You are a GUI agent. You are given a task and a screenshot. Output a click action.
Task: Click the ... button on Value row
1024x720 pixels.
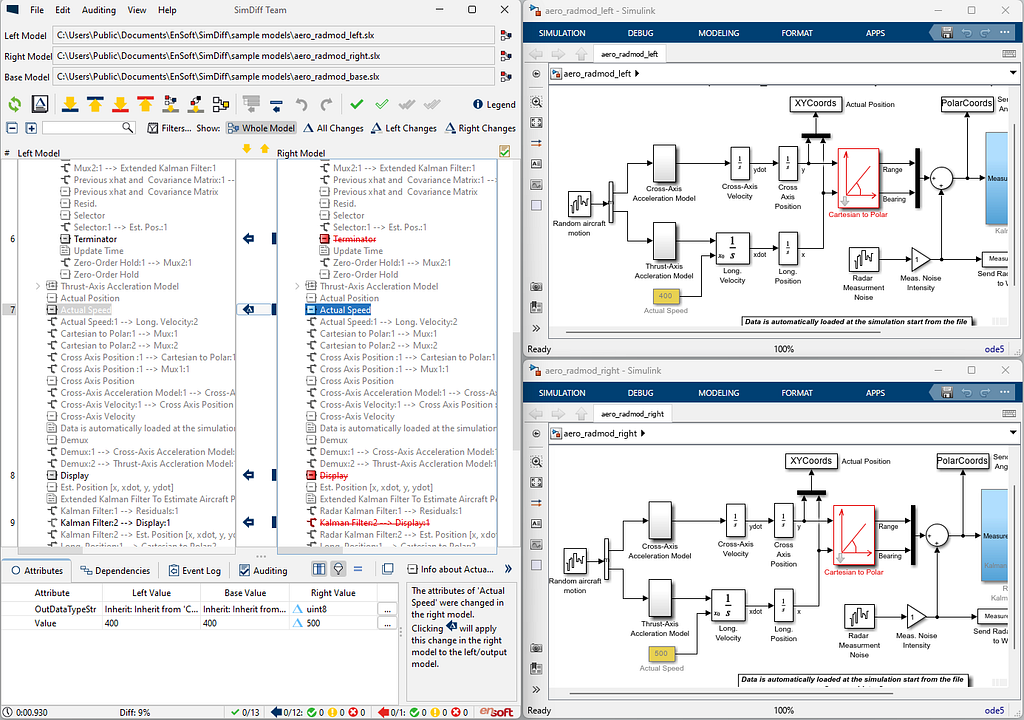click(387, 623)
